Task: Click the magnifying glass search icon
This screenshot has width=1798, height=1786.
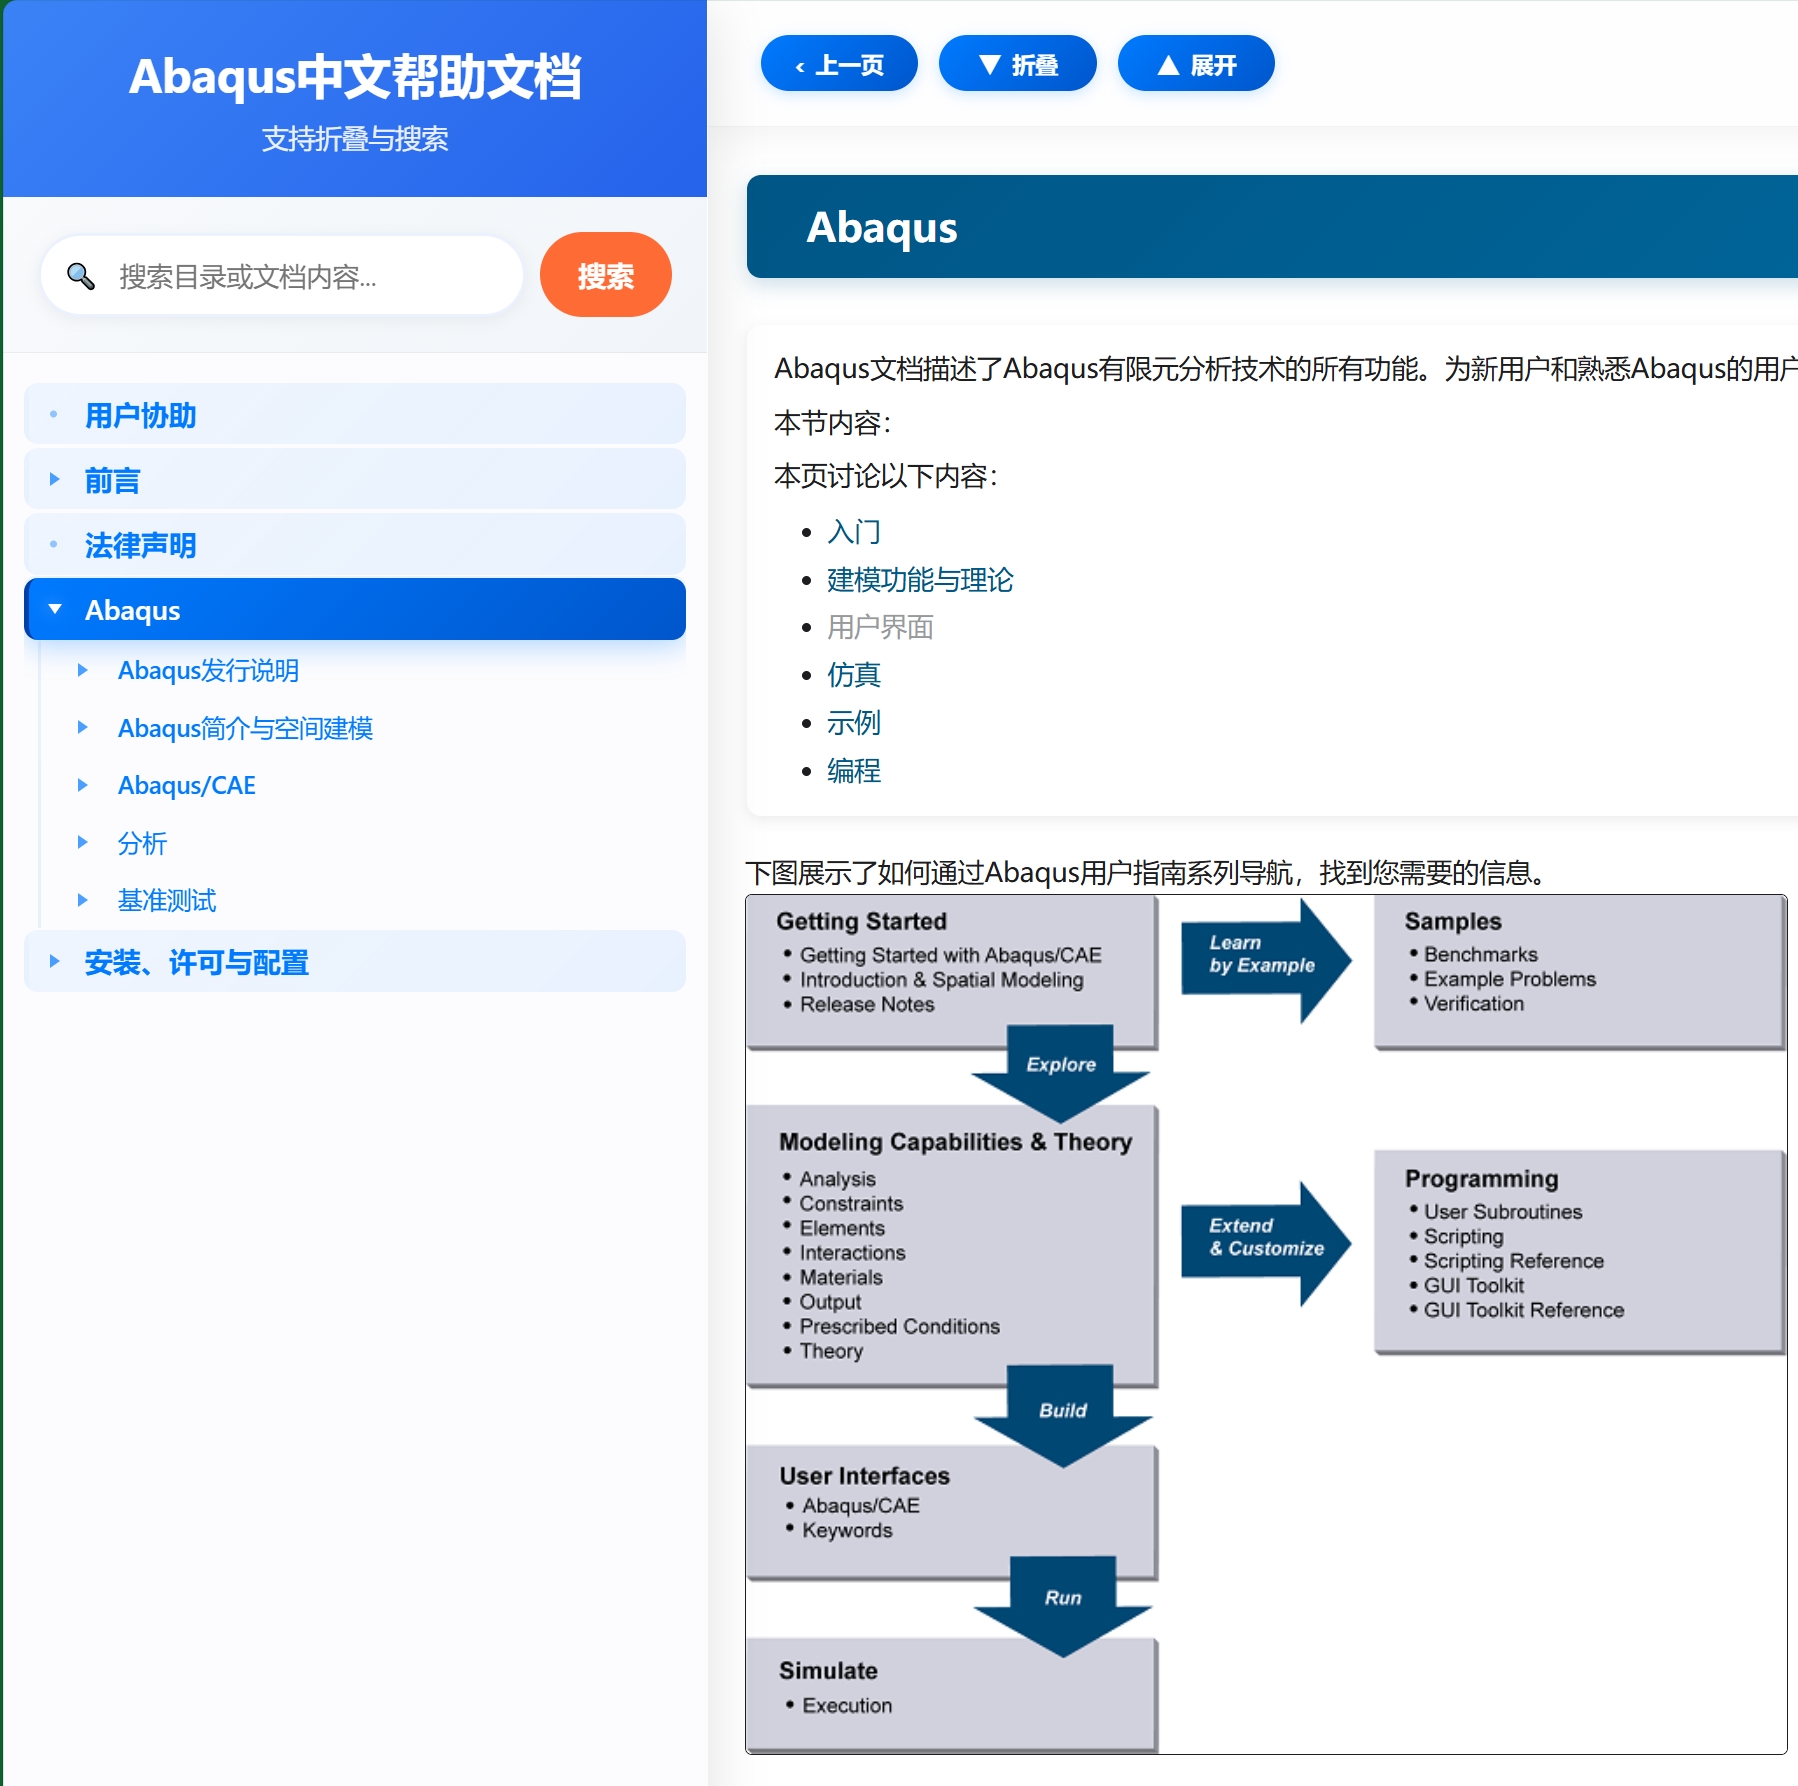Action: tap(80, 276)
